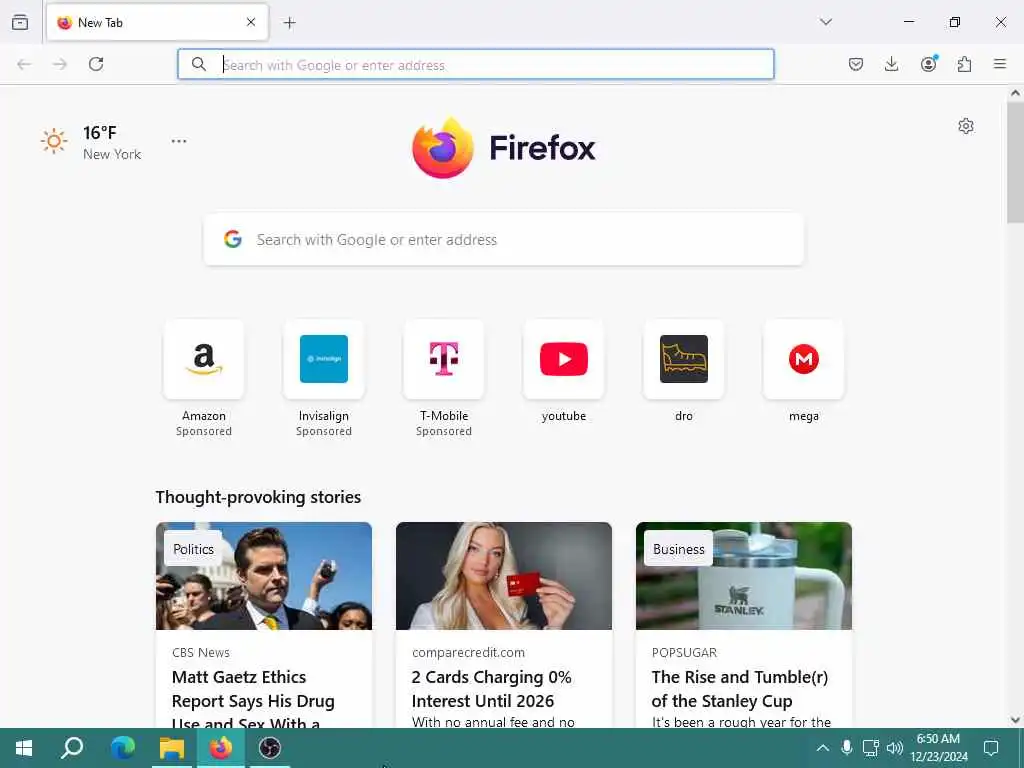Click the page scrollbar thumb
Viewport: 1024px width, 768px height.
1015,162
